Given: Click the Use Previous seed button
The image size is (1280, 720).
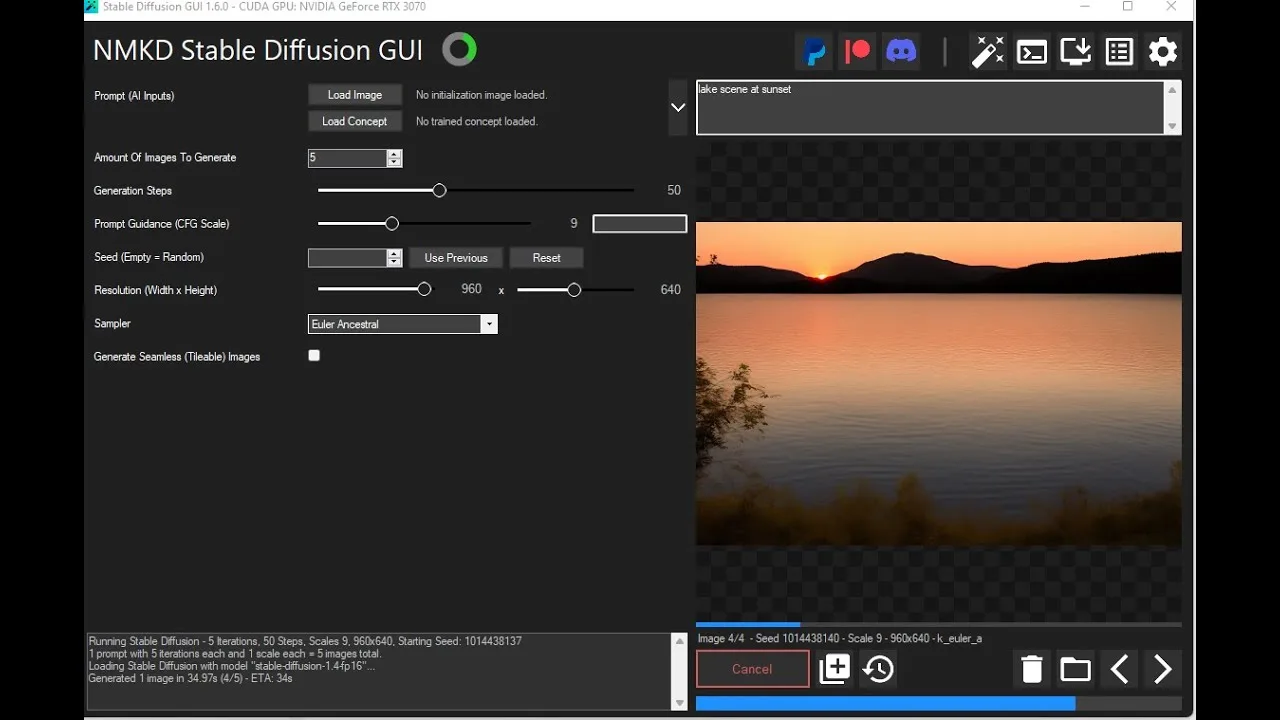Looking at the screenshot, I should 456,258.
